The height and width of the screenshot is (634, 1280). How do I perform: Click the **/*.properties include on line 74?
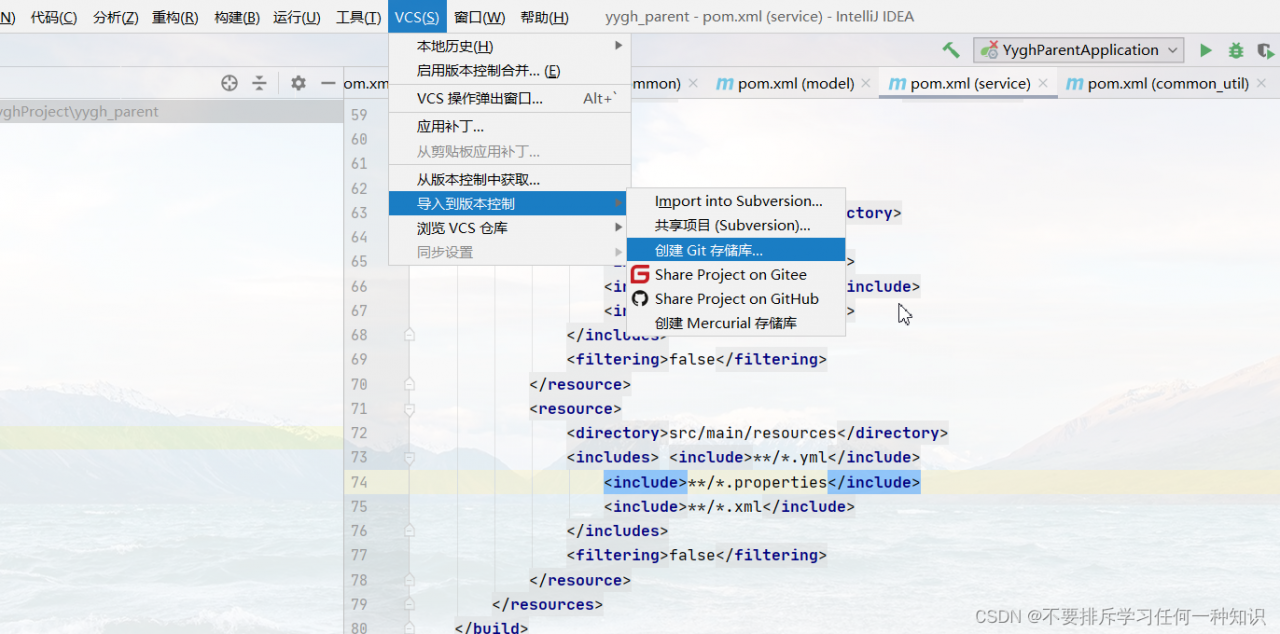click(761, 482)
